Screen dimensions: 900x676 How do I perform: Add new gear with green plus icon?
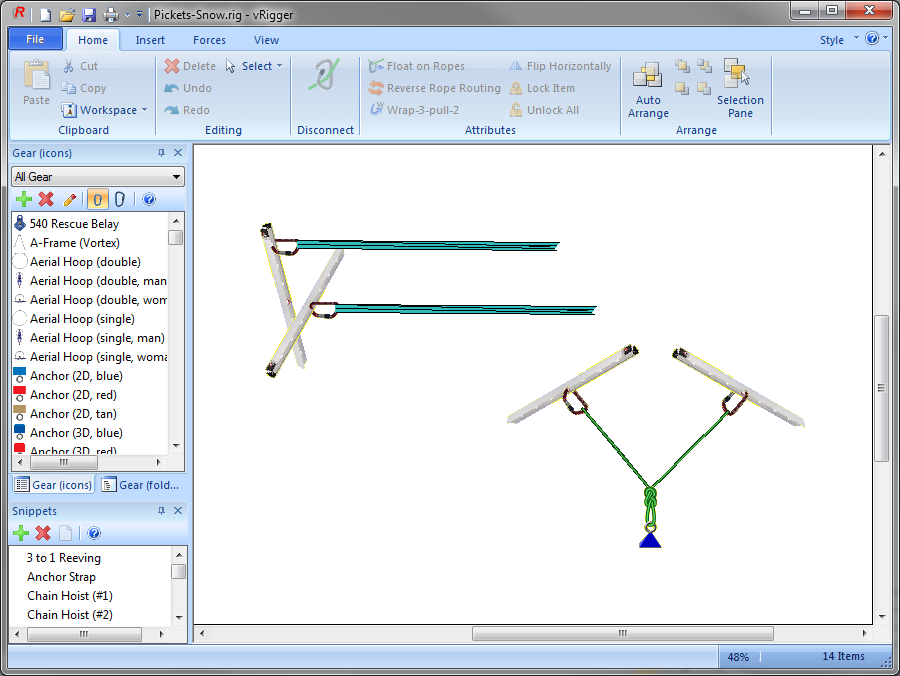pyautogui.click(x=24, y=200)
